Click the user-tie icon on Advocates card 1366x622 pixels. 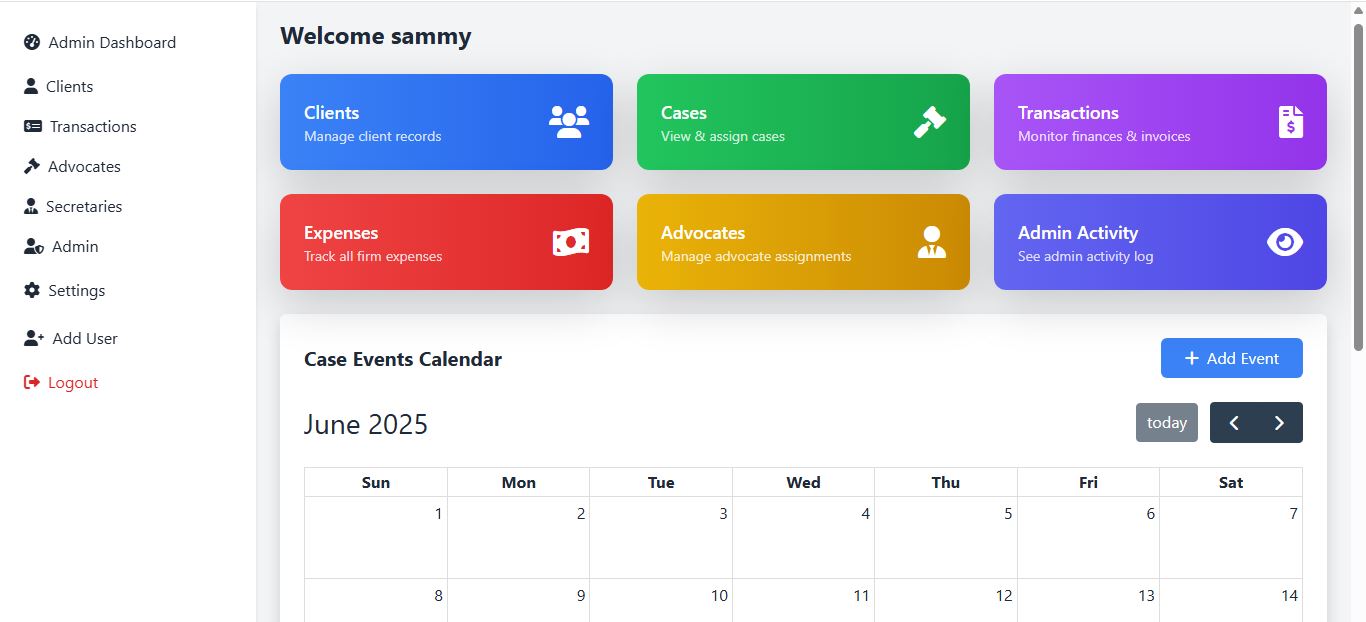pos(931,242)
